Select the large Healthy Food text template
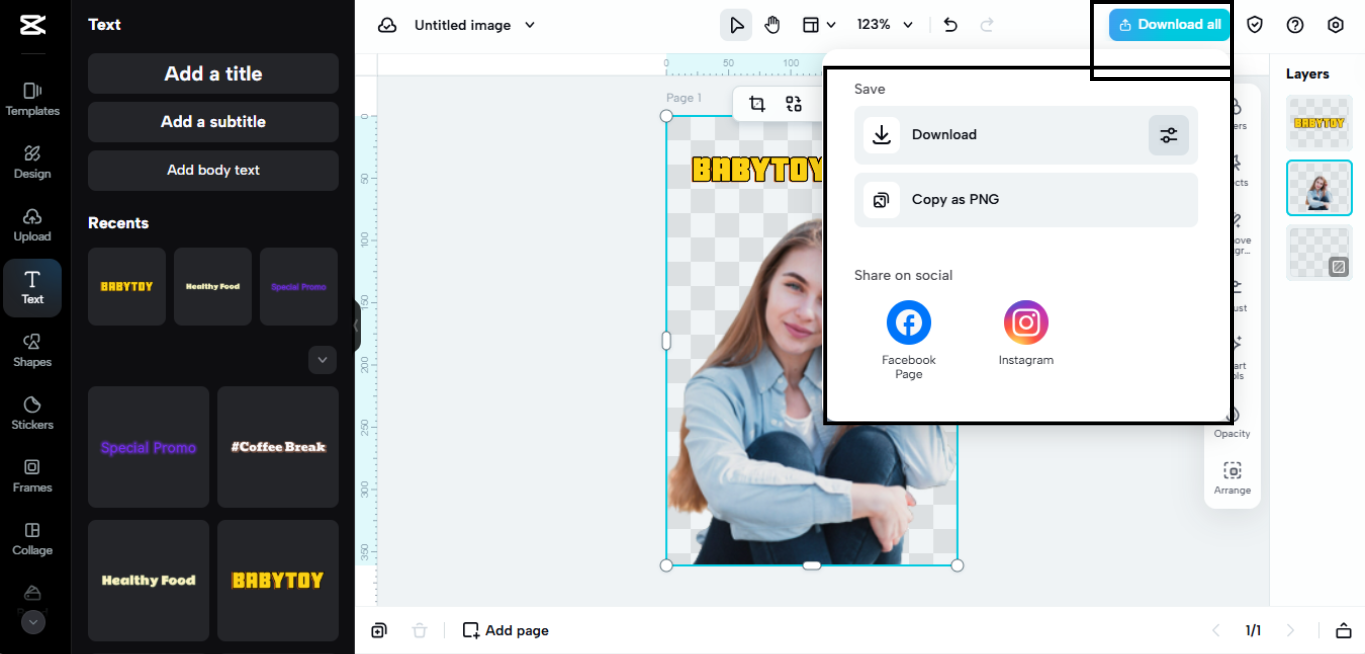This screenshot has height=654, width=1365. [149, 580]
